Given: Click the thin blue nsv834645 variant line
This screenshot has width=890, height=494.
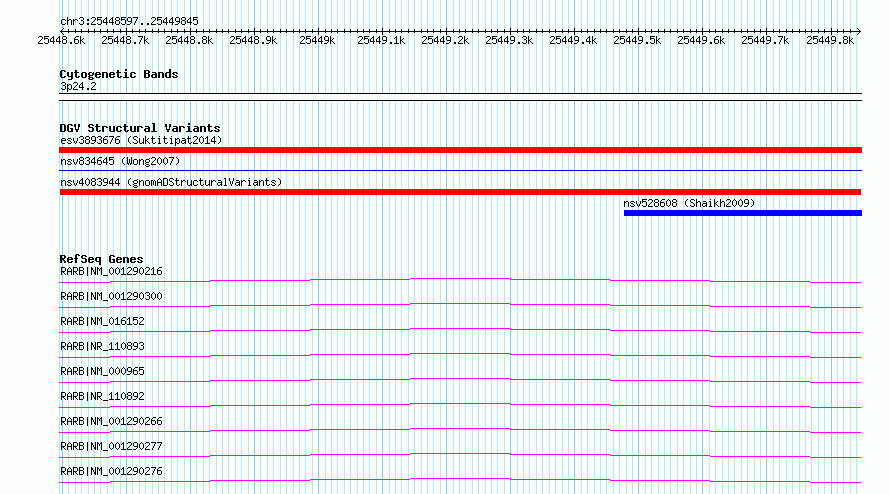Looking at the screenshot, I should tap(460, 170).
